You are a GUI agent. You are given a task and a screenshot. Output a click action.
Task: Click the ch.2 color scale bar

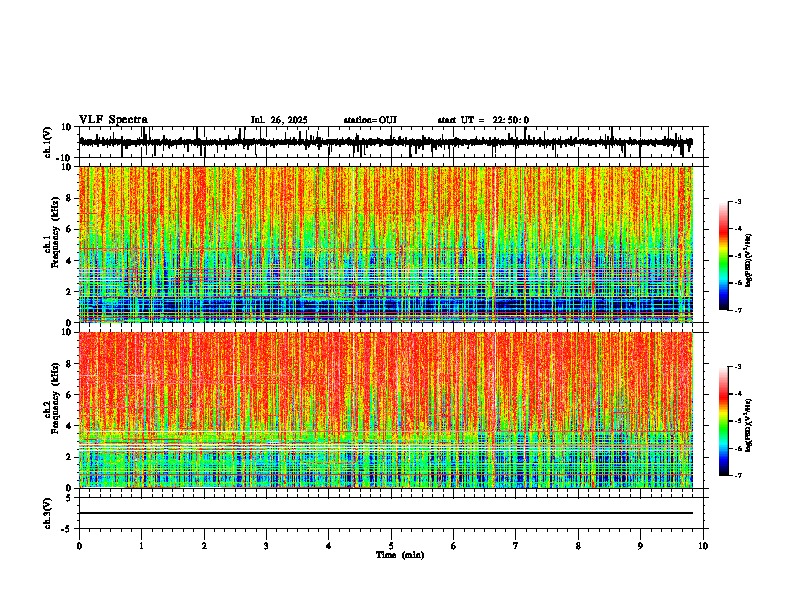tap(724, 421)
